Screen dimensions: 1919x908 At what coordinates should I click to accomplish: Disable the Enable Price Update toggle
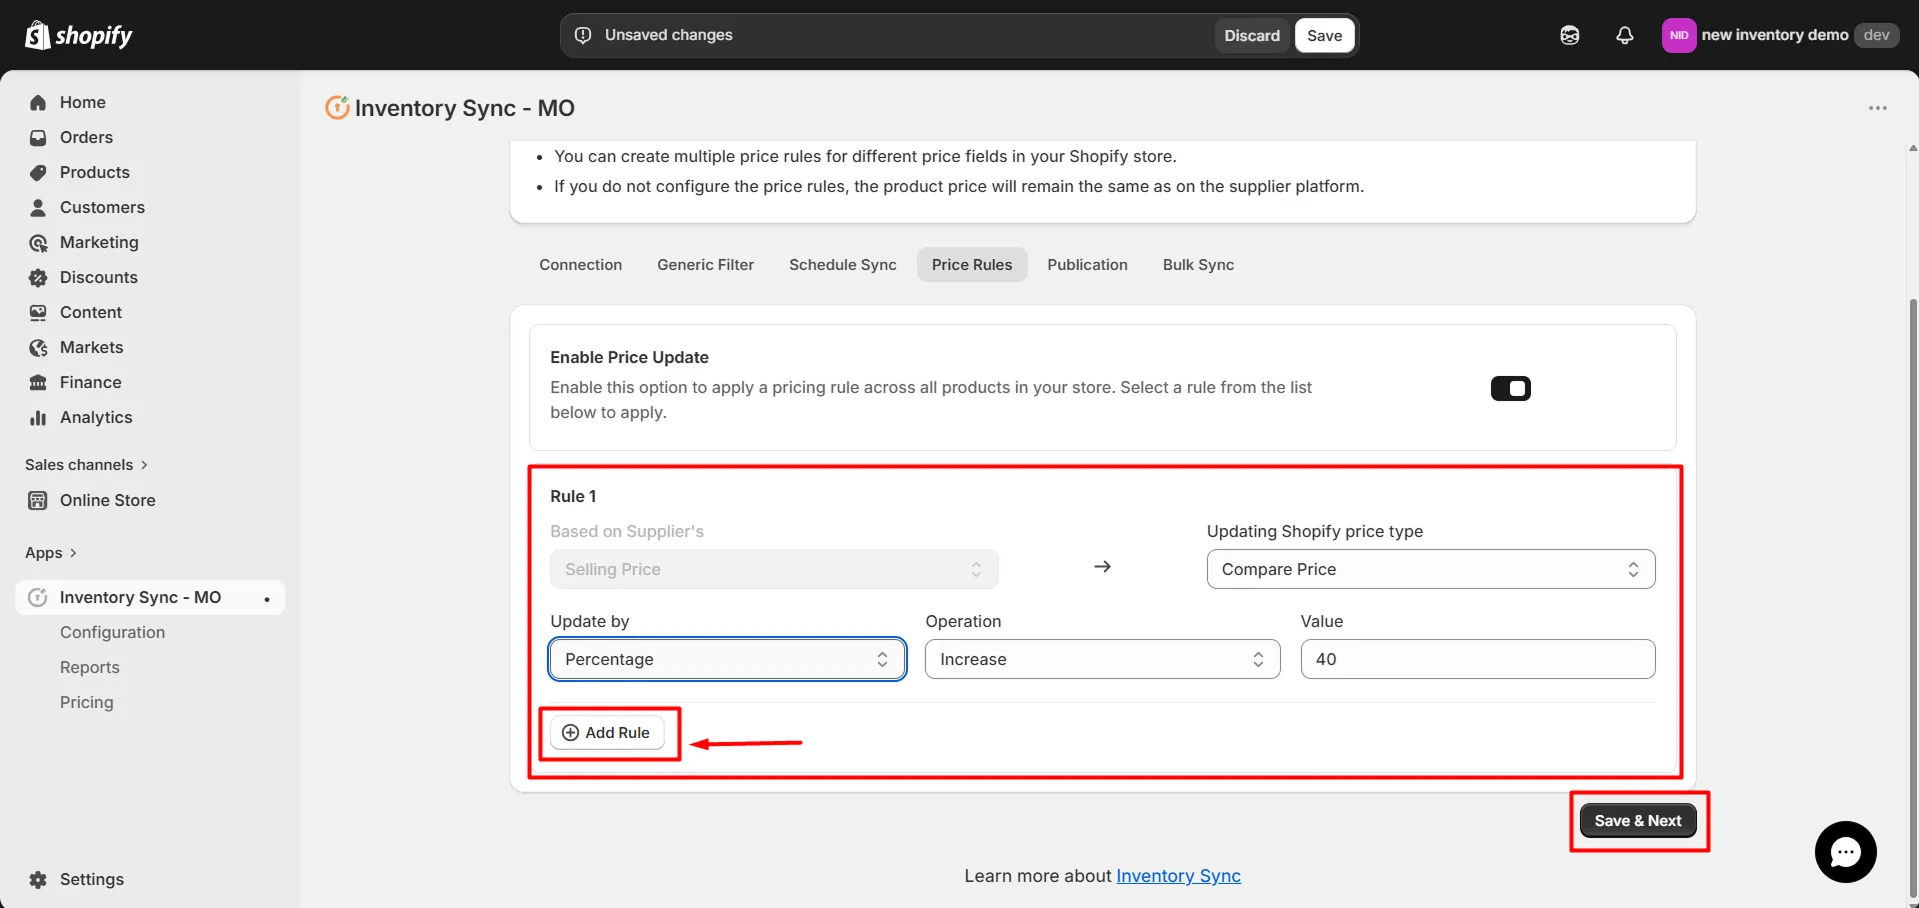click(x=1510, y=388)
